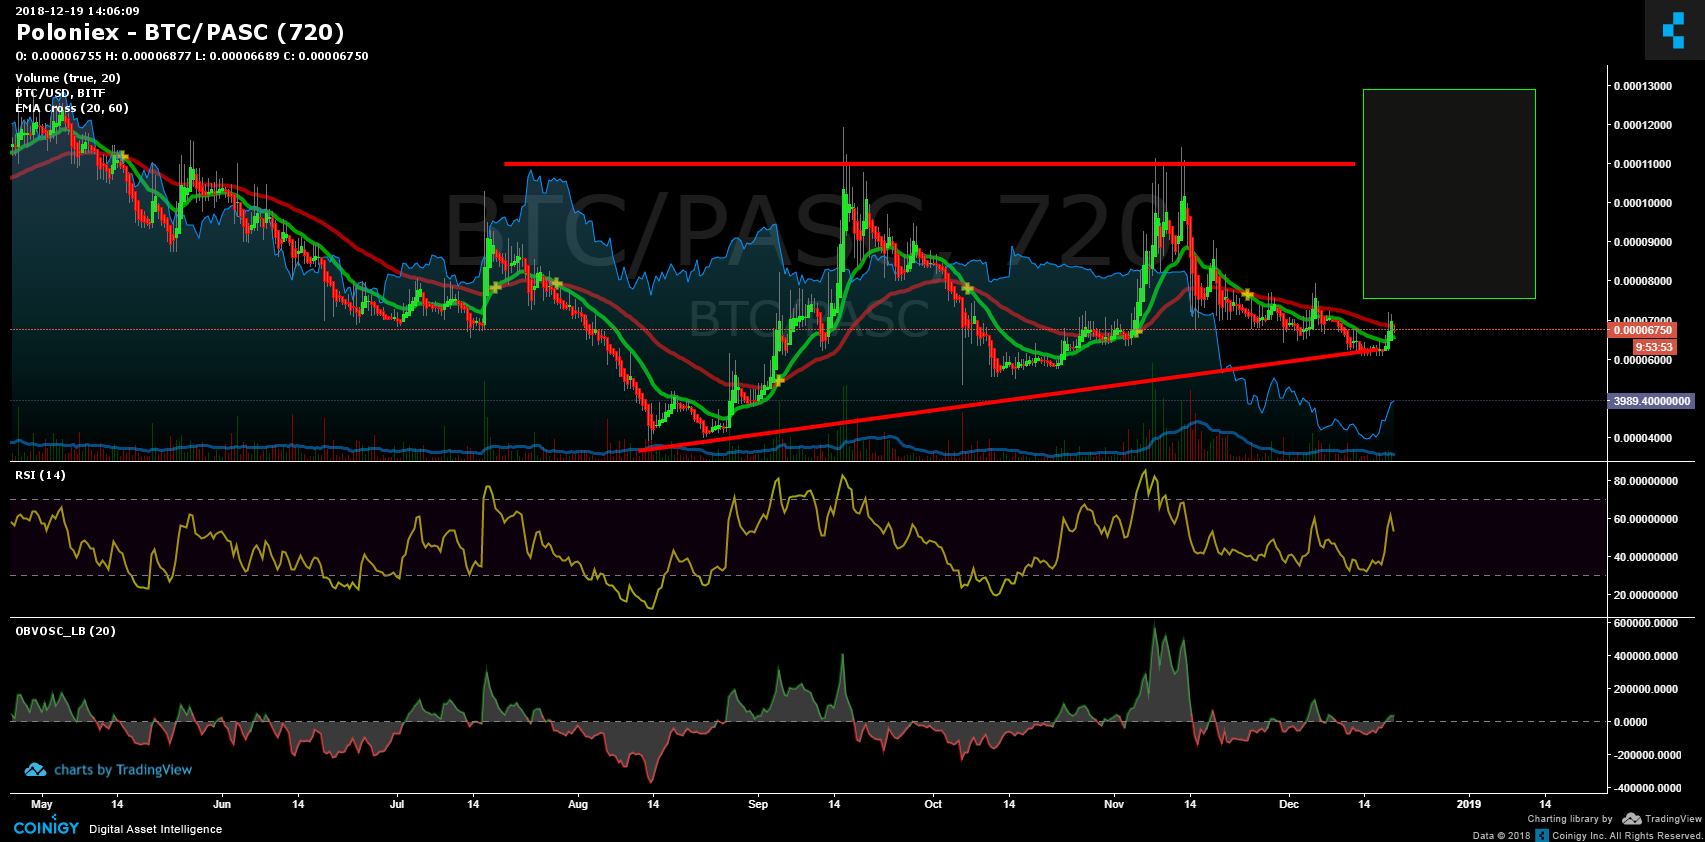Click the 0.00012000 price axis label

click(1642, 125)
